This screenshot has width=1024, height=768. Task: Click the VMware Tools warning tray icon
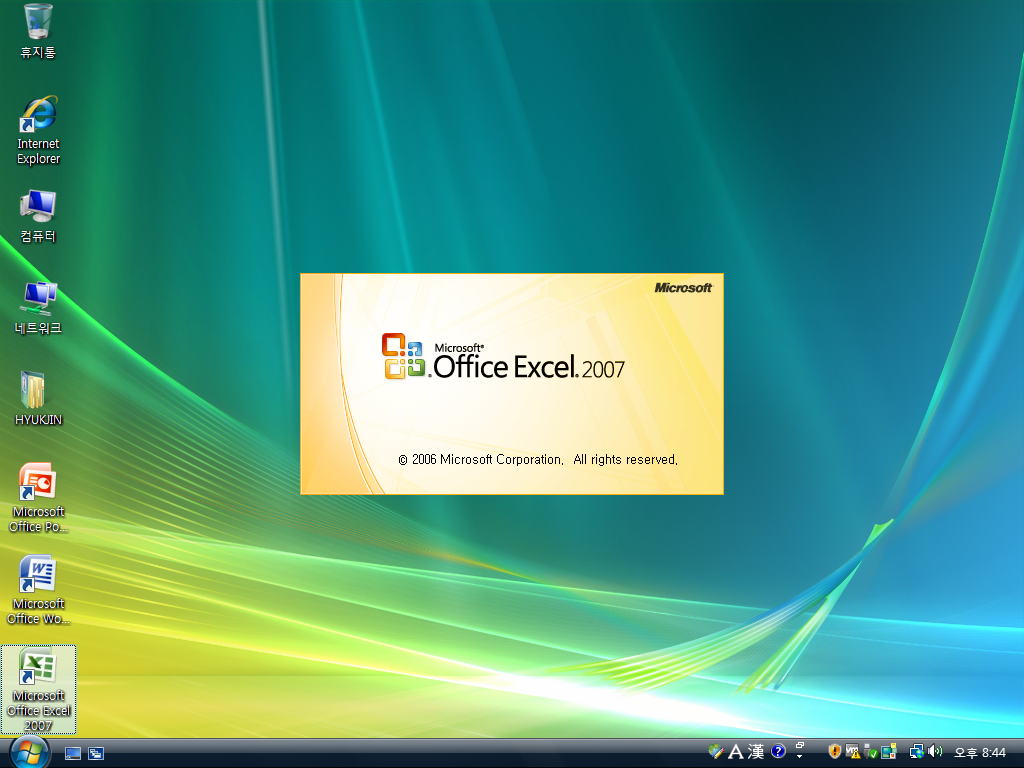tap(852, 752)
